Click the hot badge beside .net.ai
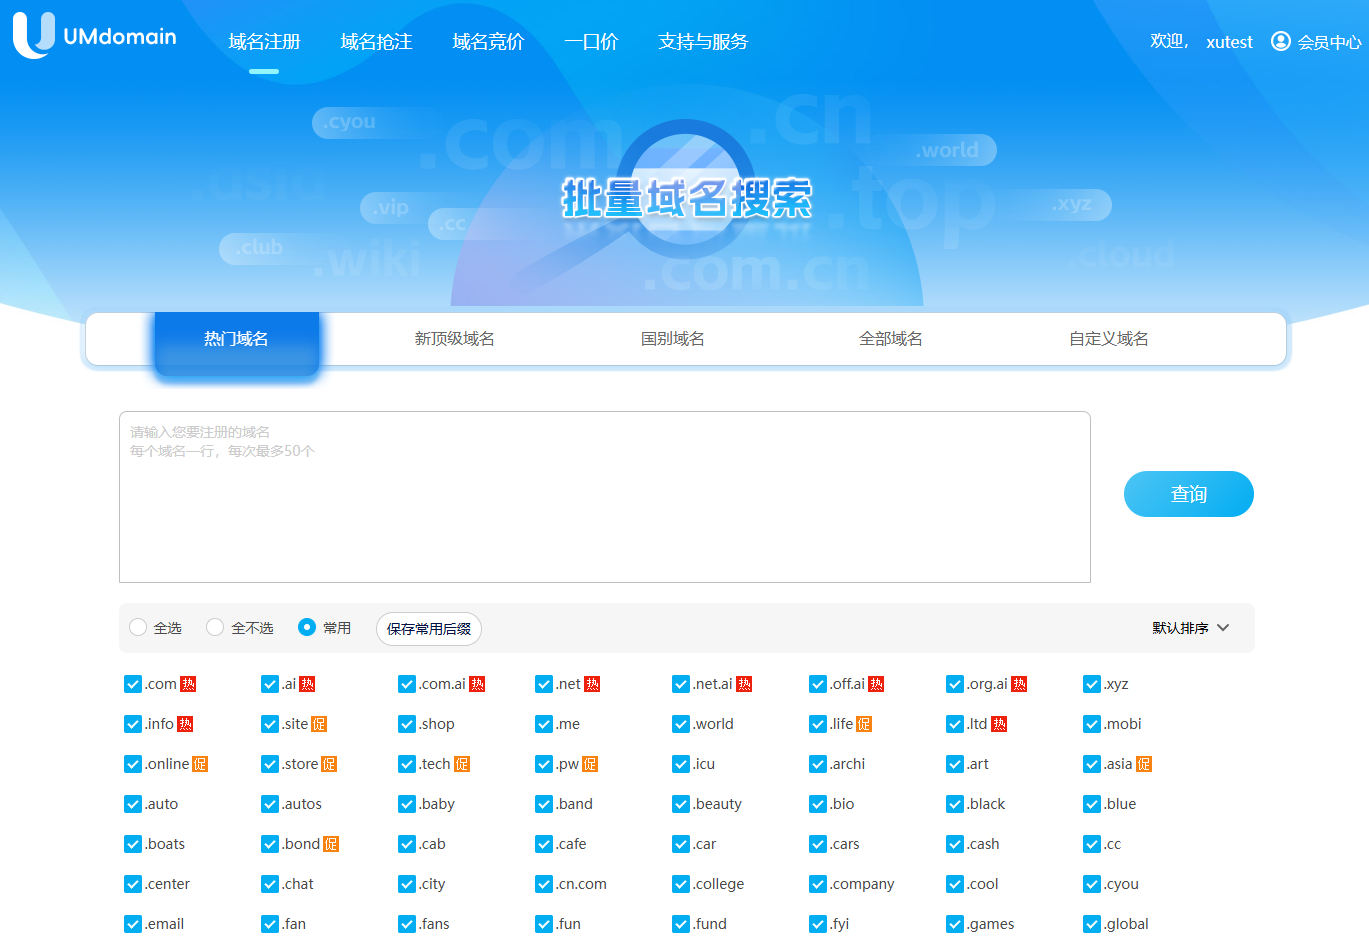Image resolution: width=1369 pixels, height=940 pixels. pos(744,684)
